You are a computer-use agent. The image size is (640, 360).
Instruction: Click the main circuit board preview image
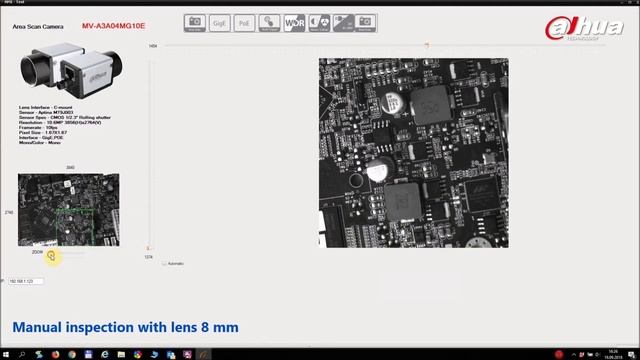coord(413,153)
